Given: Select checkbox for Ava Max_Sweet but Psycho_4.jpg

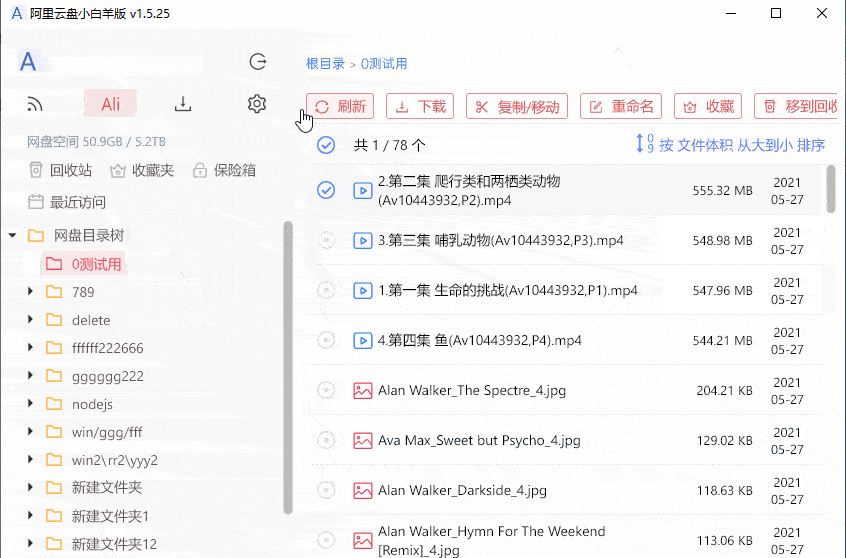Looking at the screenshot, I should click(326, 440).
